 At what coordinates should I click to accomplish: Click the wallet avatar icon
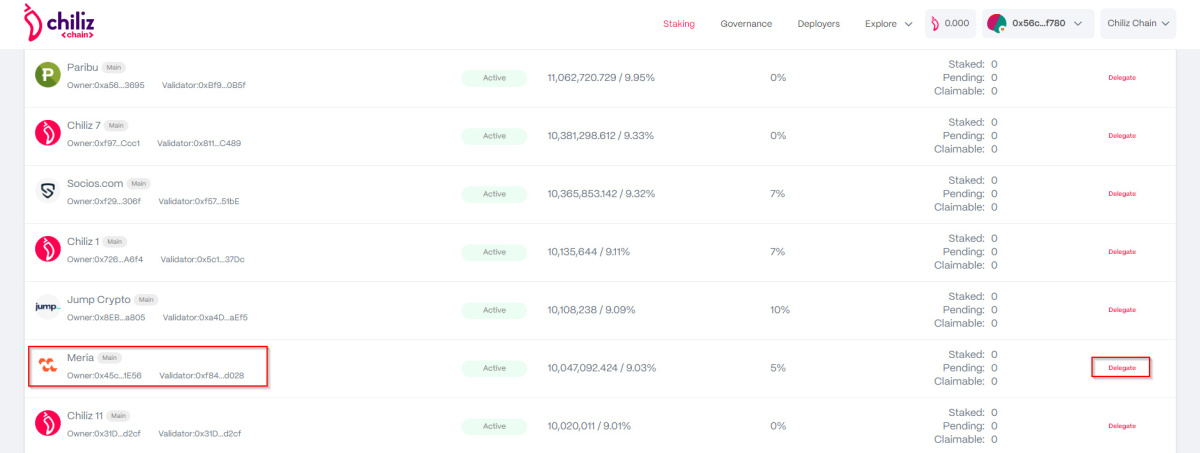[x=996, y=23]
